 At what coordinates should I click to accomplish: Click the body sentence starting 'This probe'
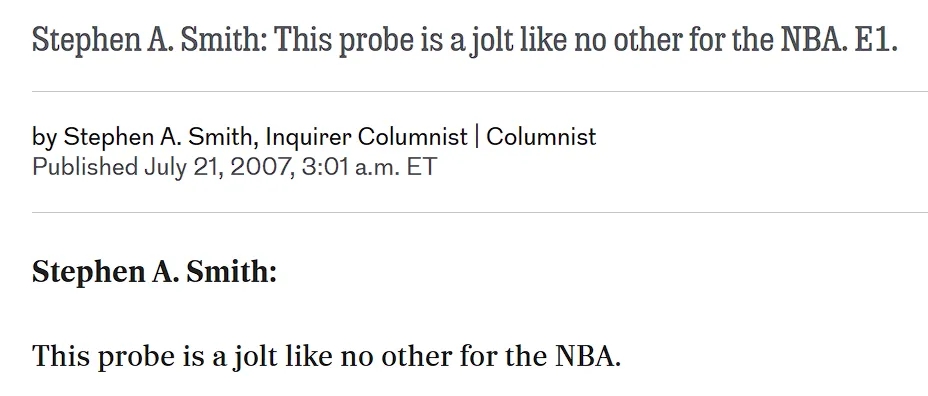pyautogui.click(x=326, y=356)
